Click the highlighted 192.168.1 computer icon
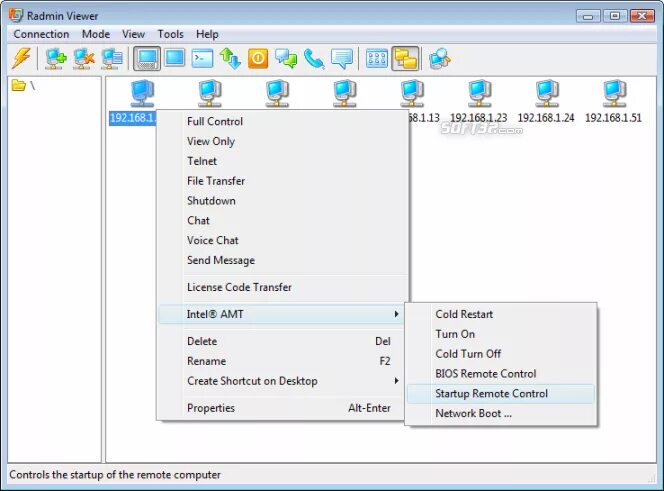Image resolution: width=664 pixels, height=491 pixels. coord(142,93)
